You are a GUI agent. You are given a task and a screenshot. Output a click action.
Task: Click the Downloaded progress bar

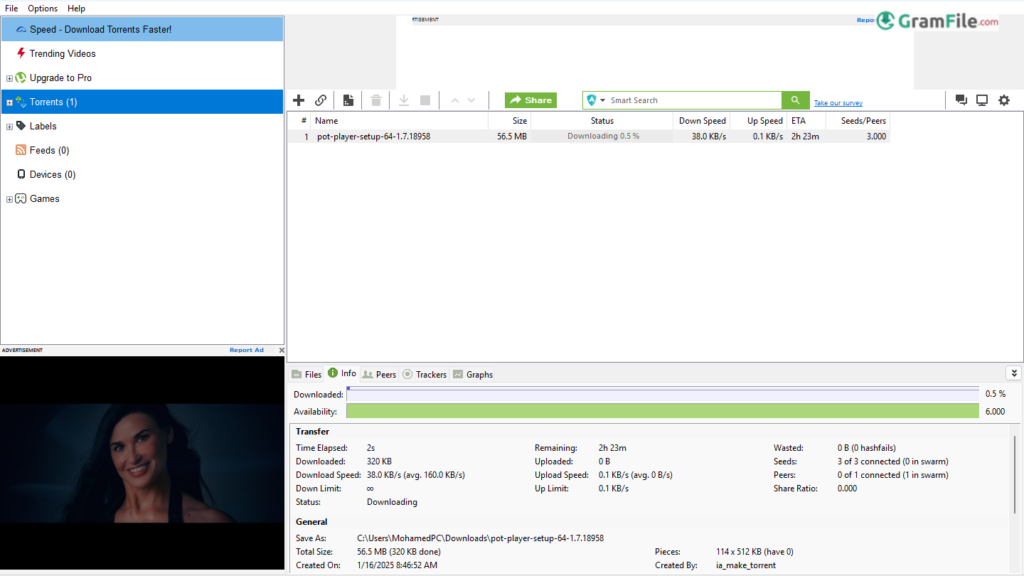tap(662, 394)
